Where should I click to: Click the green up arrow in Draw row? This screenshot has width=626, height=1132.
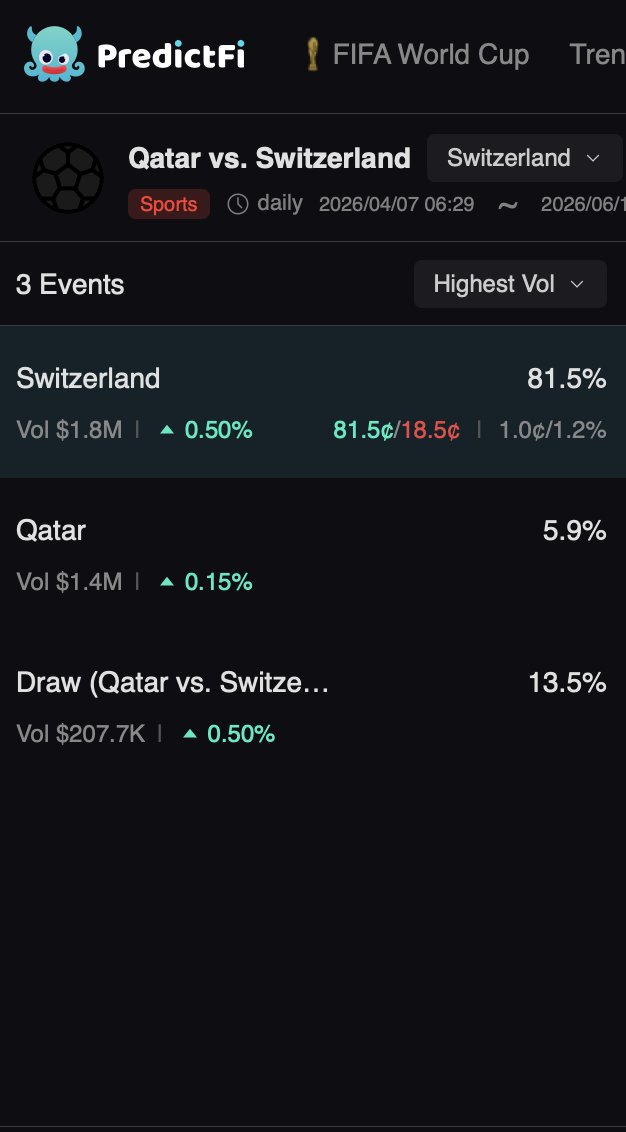pos(190,733)
